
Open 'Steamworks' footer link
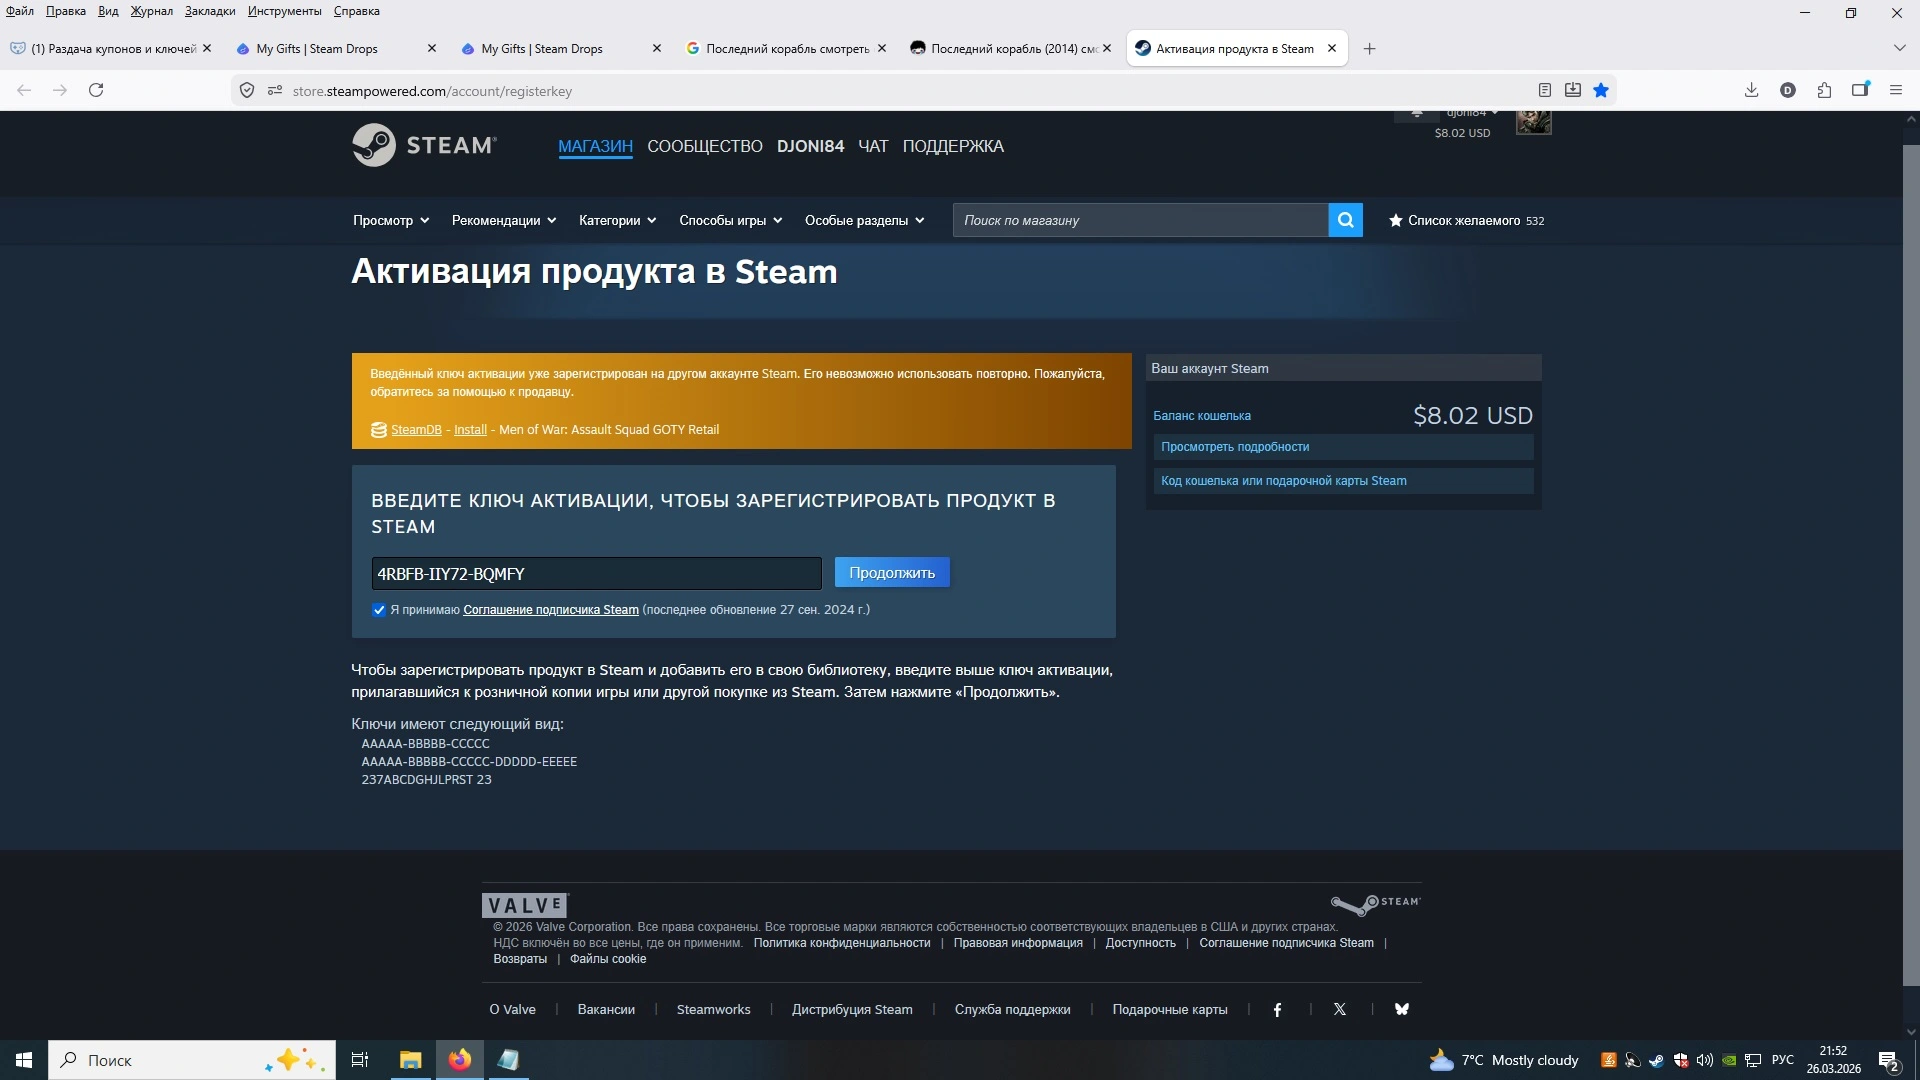click(x=714, y=1010)
